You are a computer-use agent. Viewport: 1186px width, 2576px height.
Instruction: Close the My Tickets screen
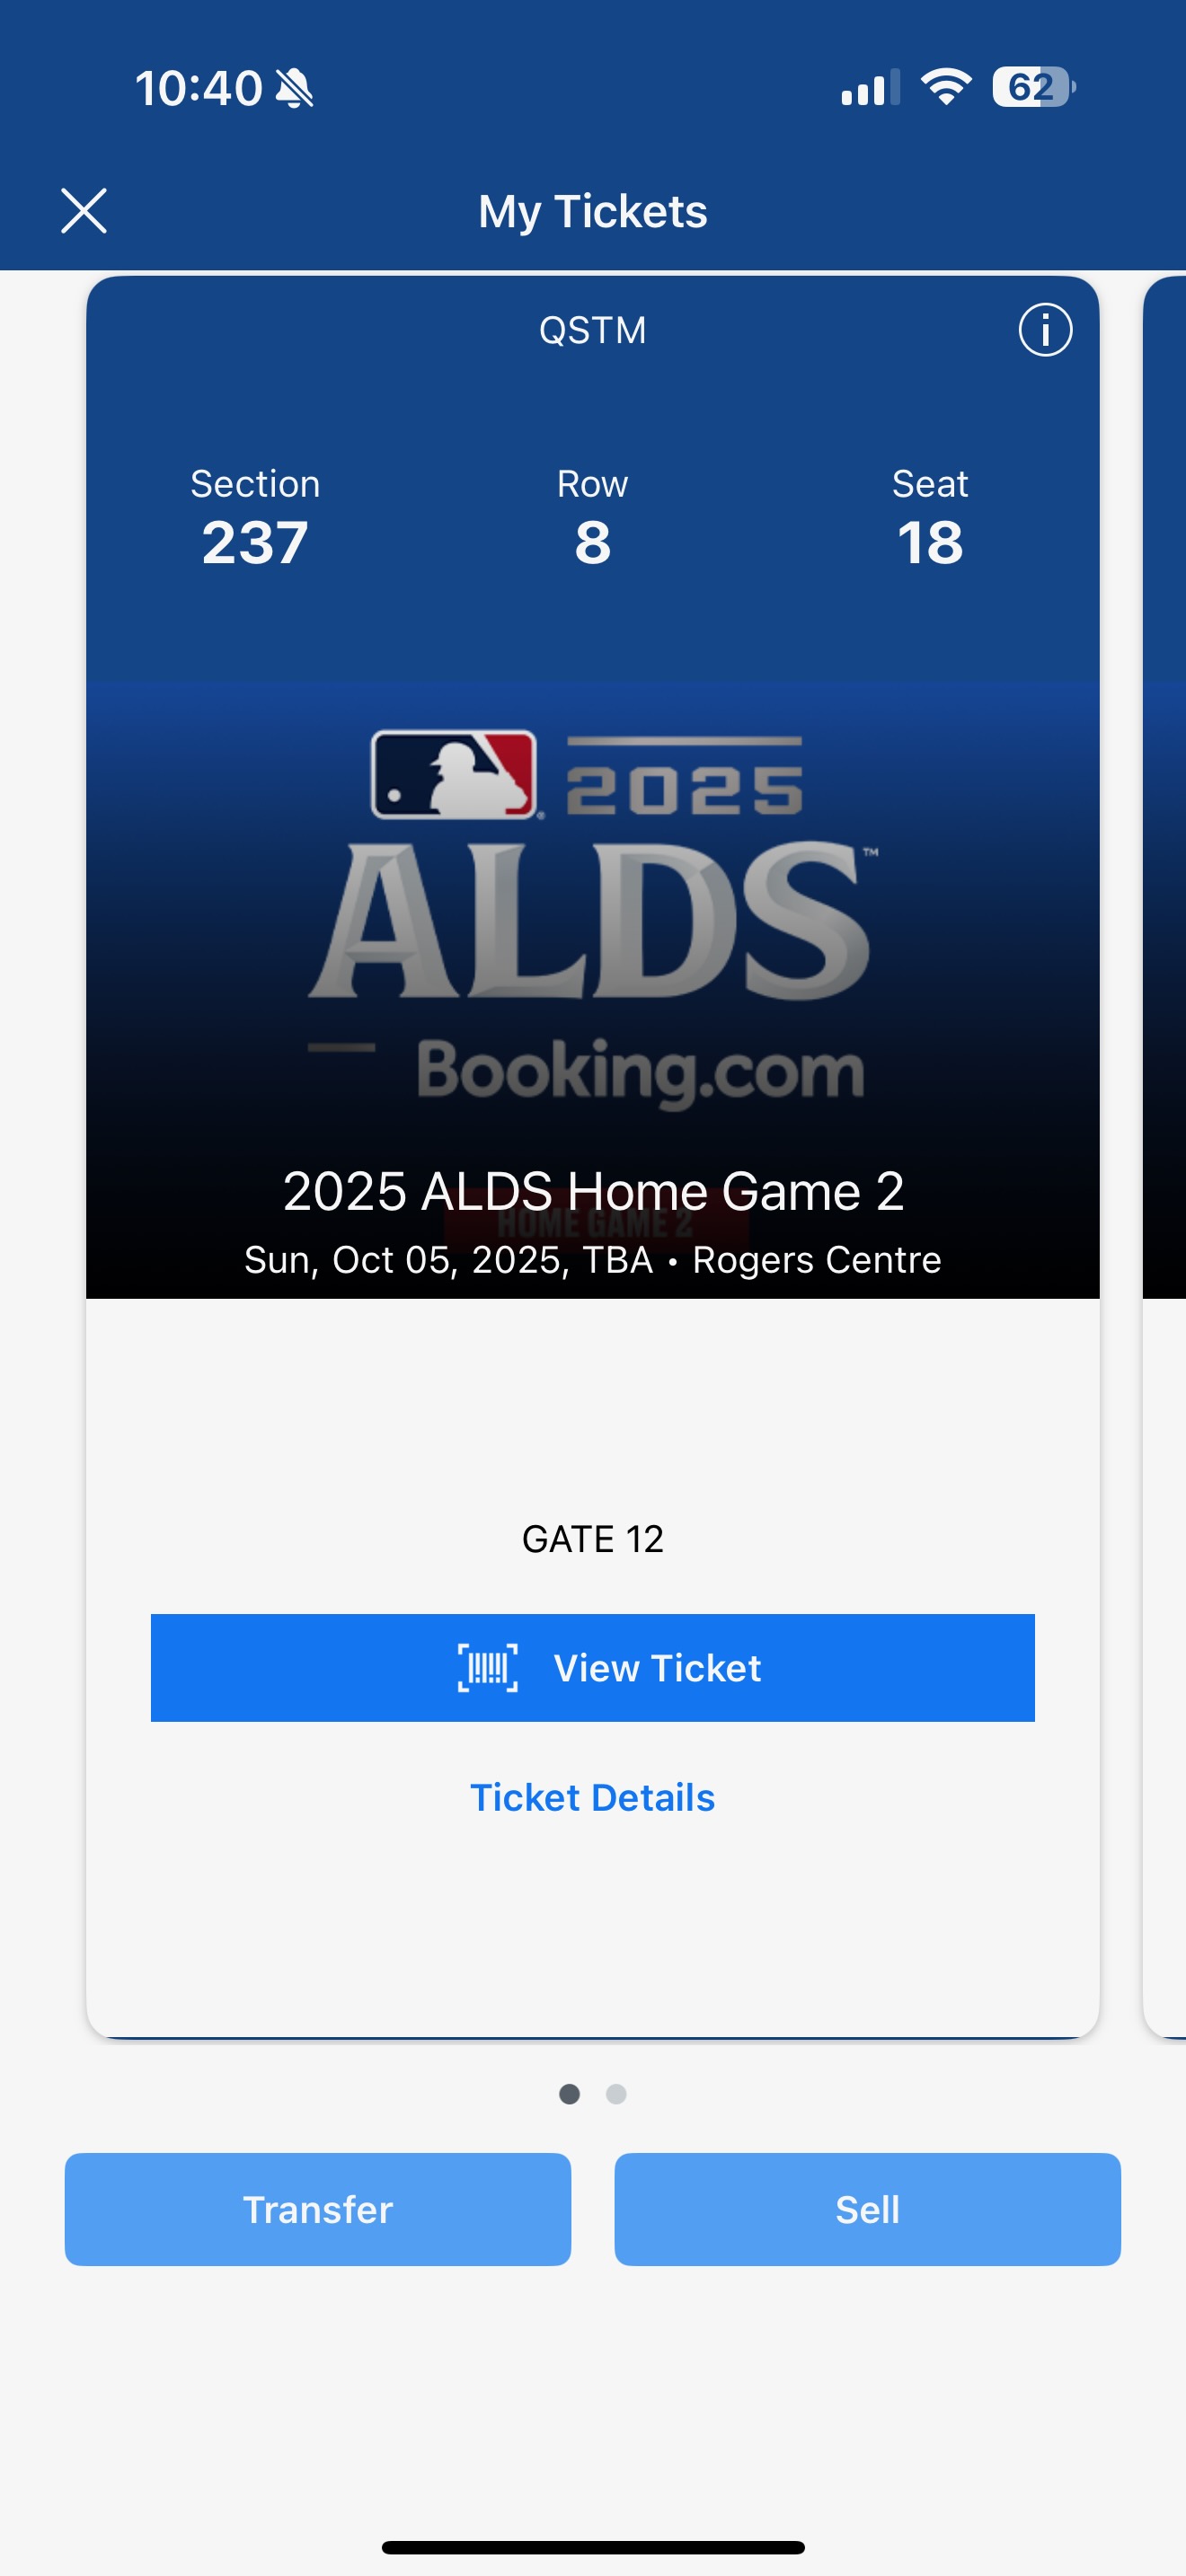84,211
